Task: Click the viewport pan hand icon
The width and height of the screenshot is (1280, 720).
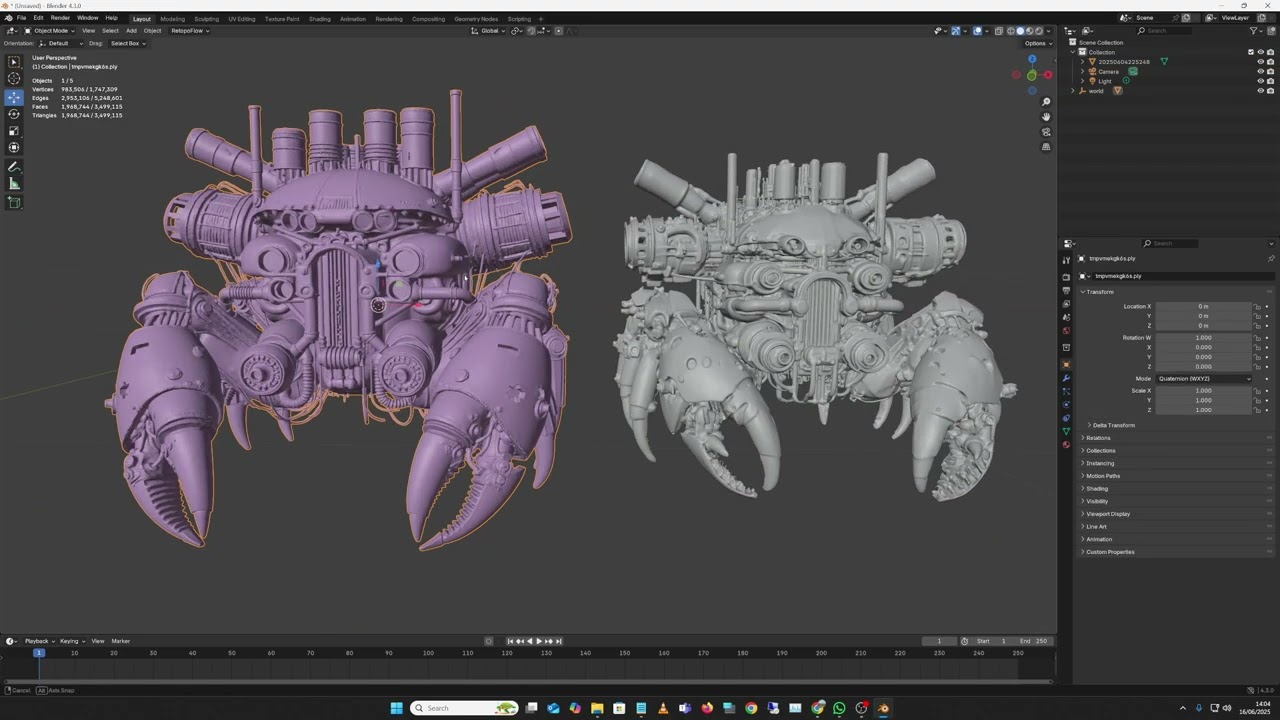Action: tap(1046, 117)
